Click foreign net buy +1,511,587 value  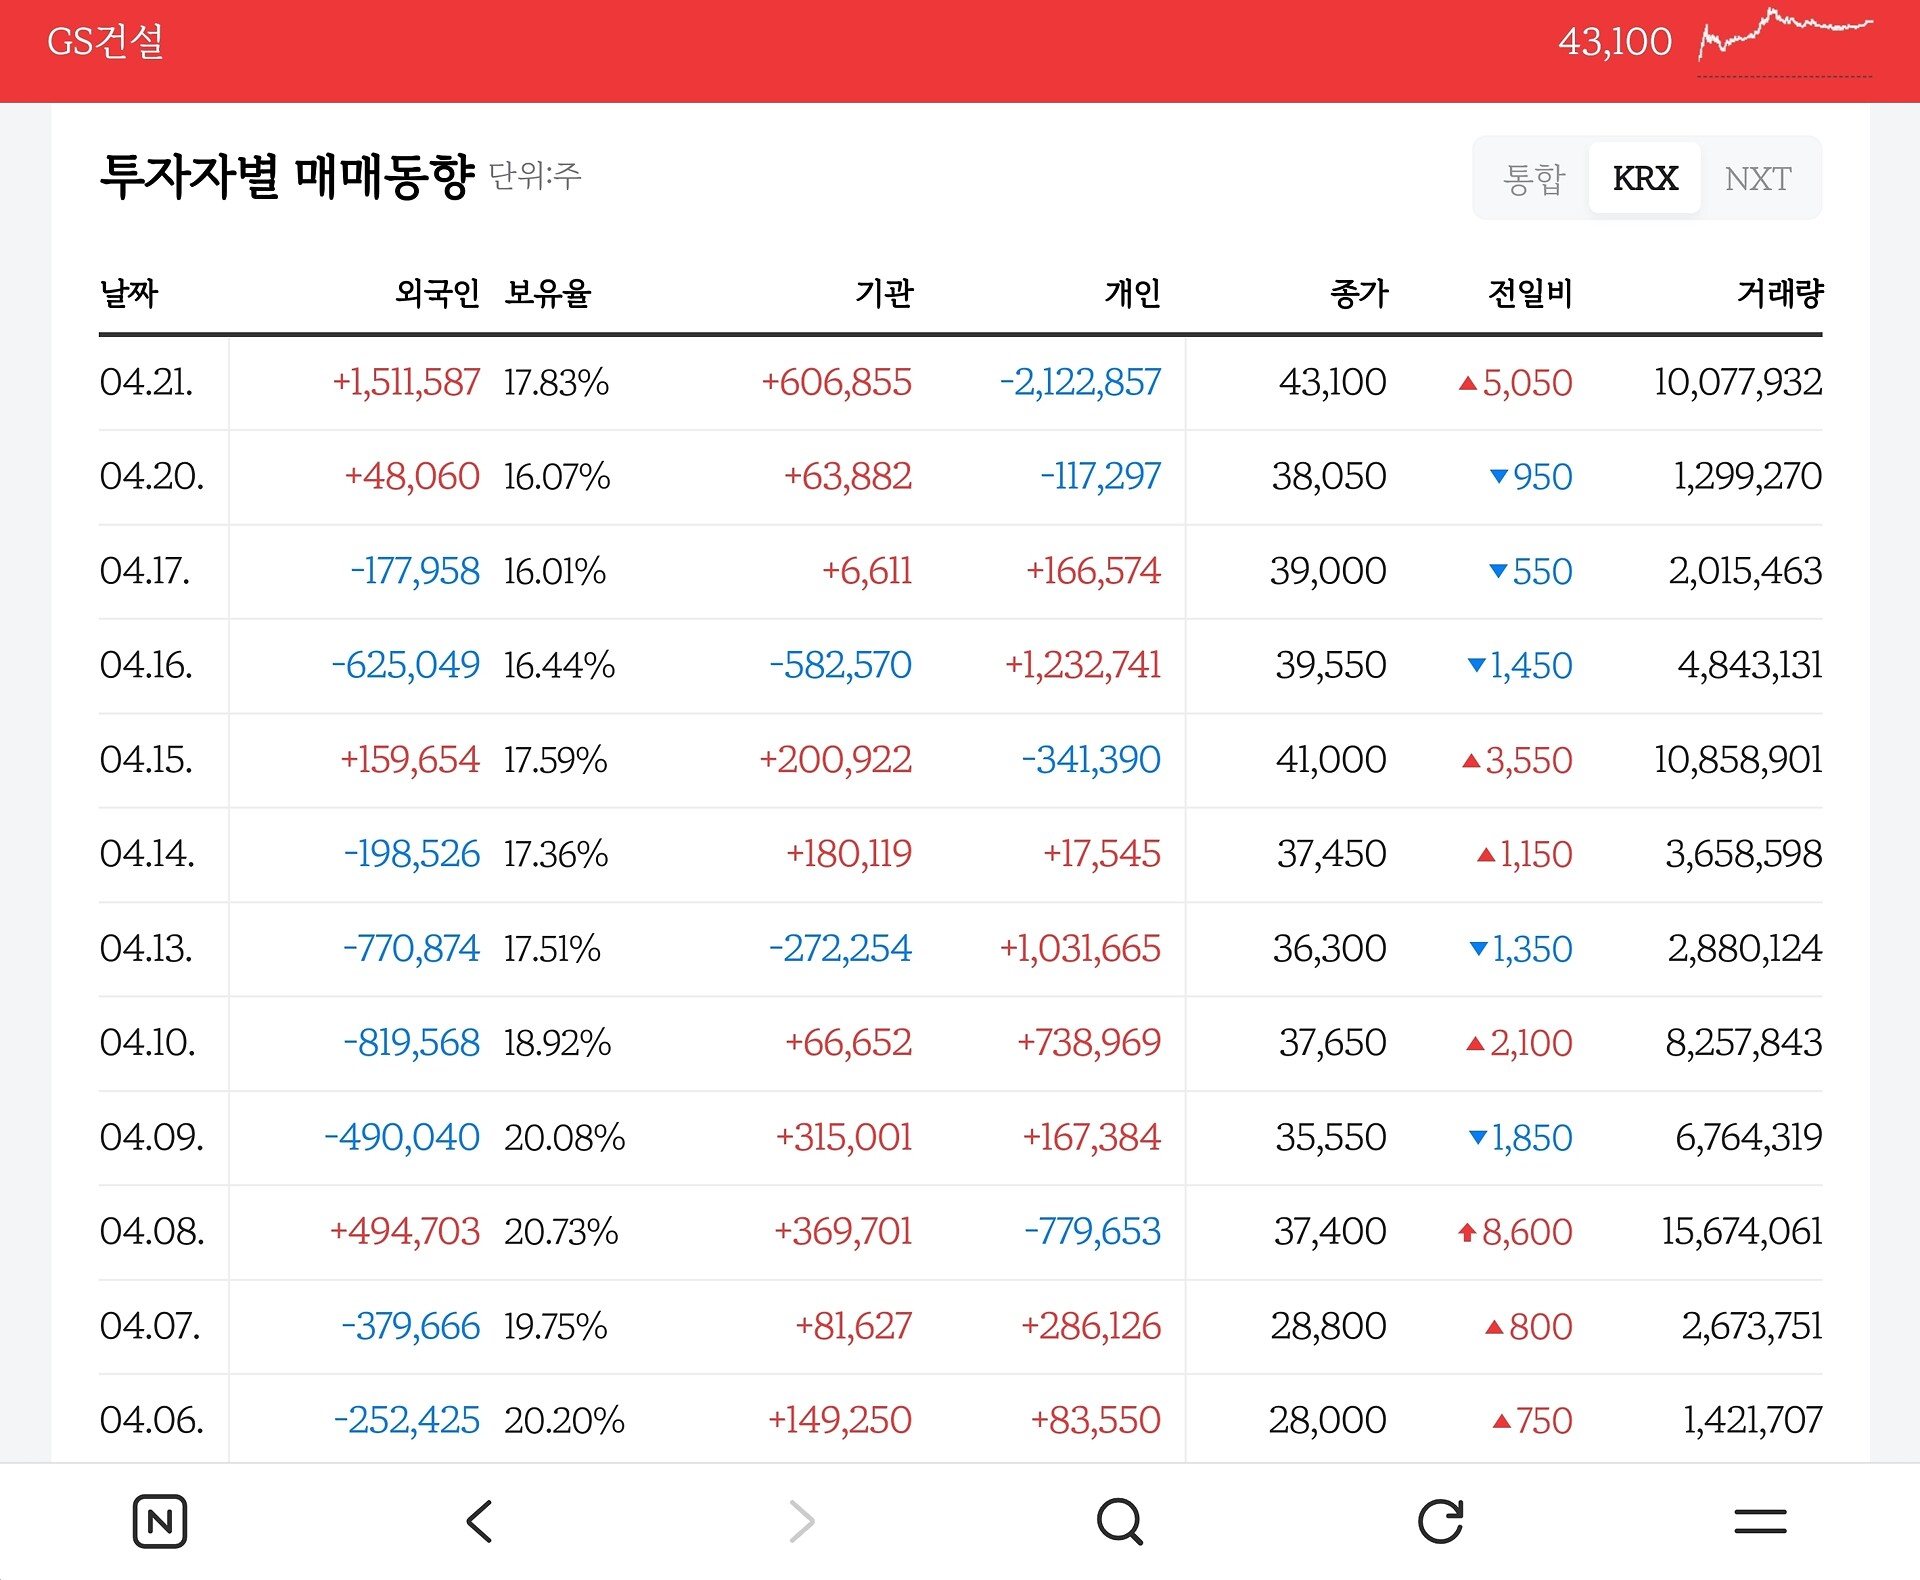coord(406,383)
